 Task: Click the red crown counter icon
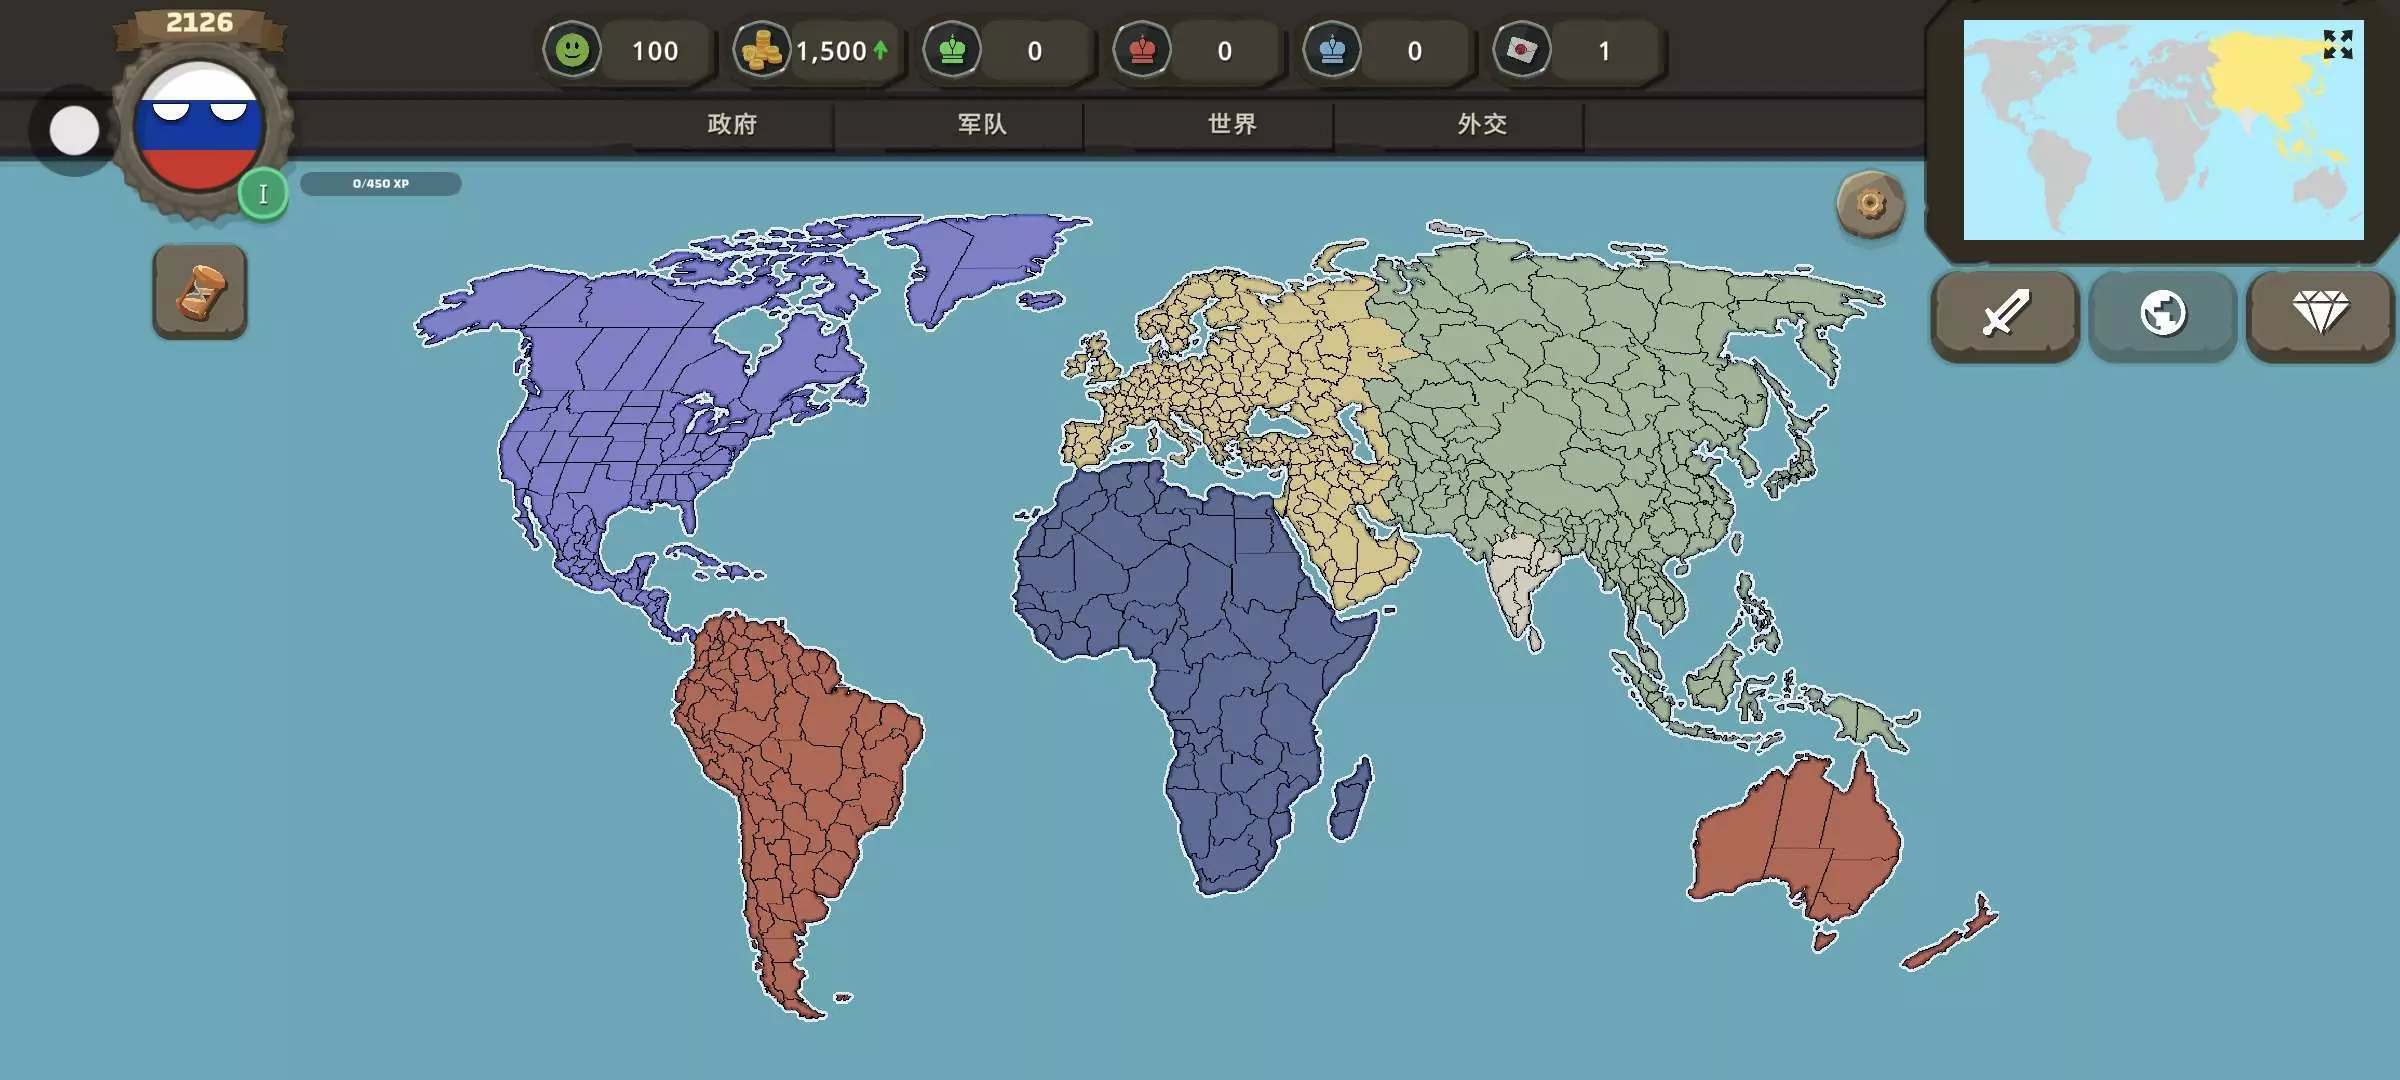pyautogui.click(x=1142, y=50)
